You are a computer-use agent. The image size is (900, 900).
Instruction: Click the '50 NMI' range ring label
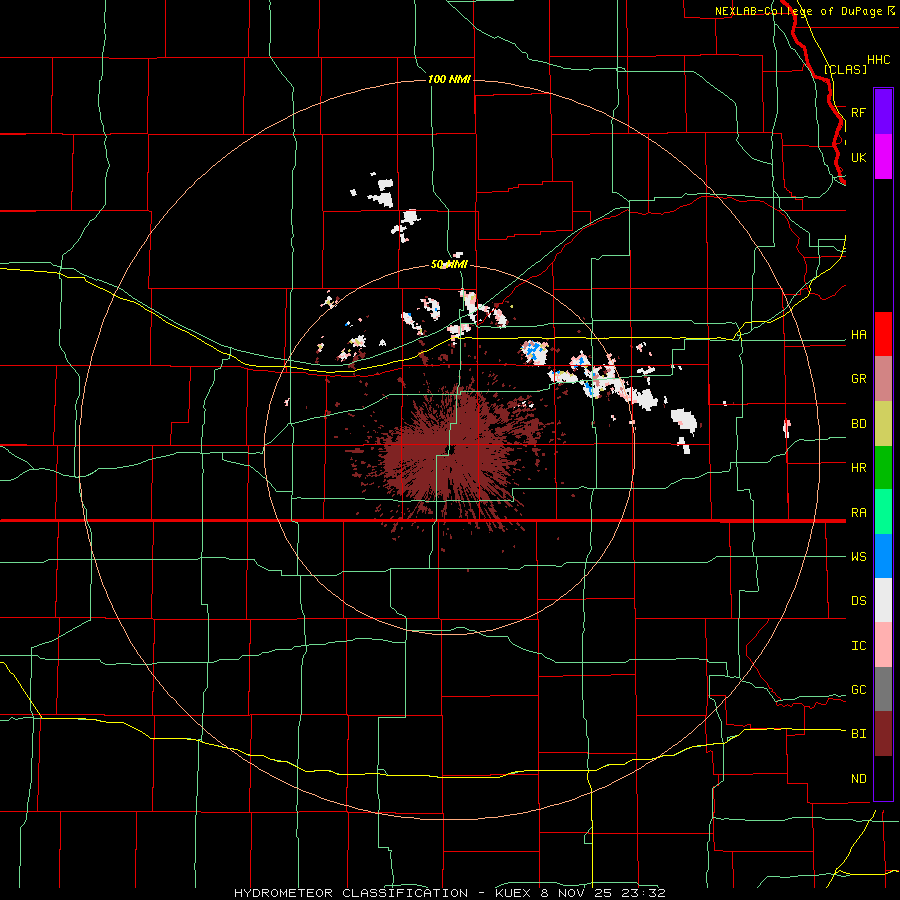tap(449, 265)
